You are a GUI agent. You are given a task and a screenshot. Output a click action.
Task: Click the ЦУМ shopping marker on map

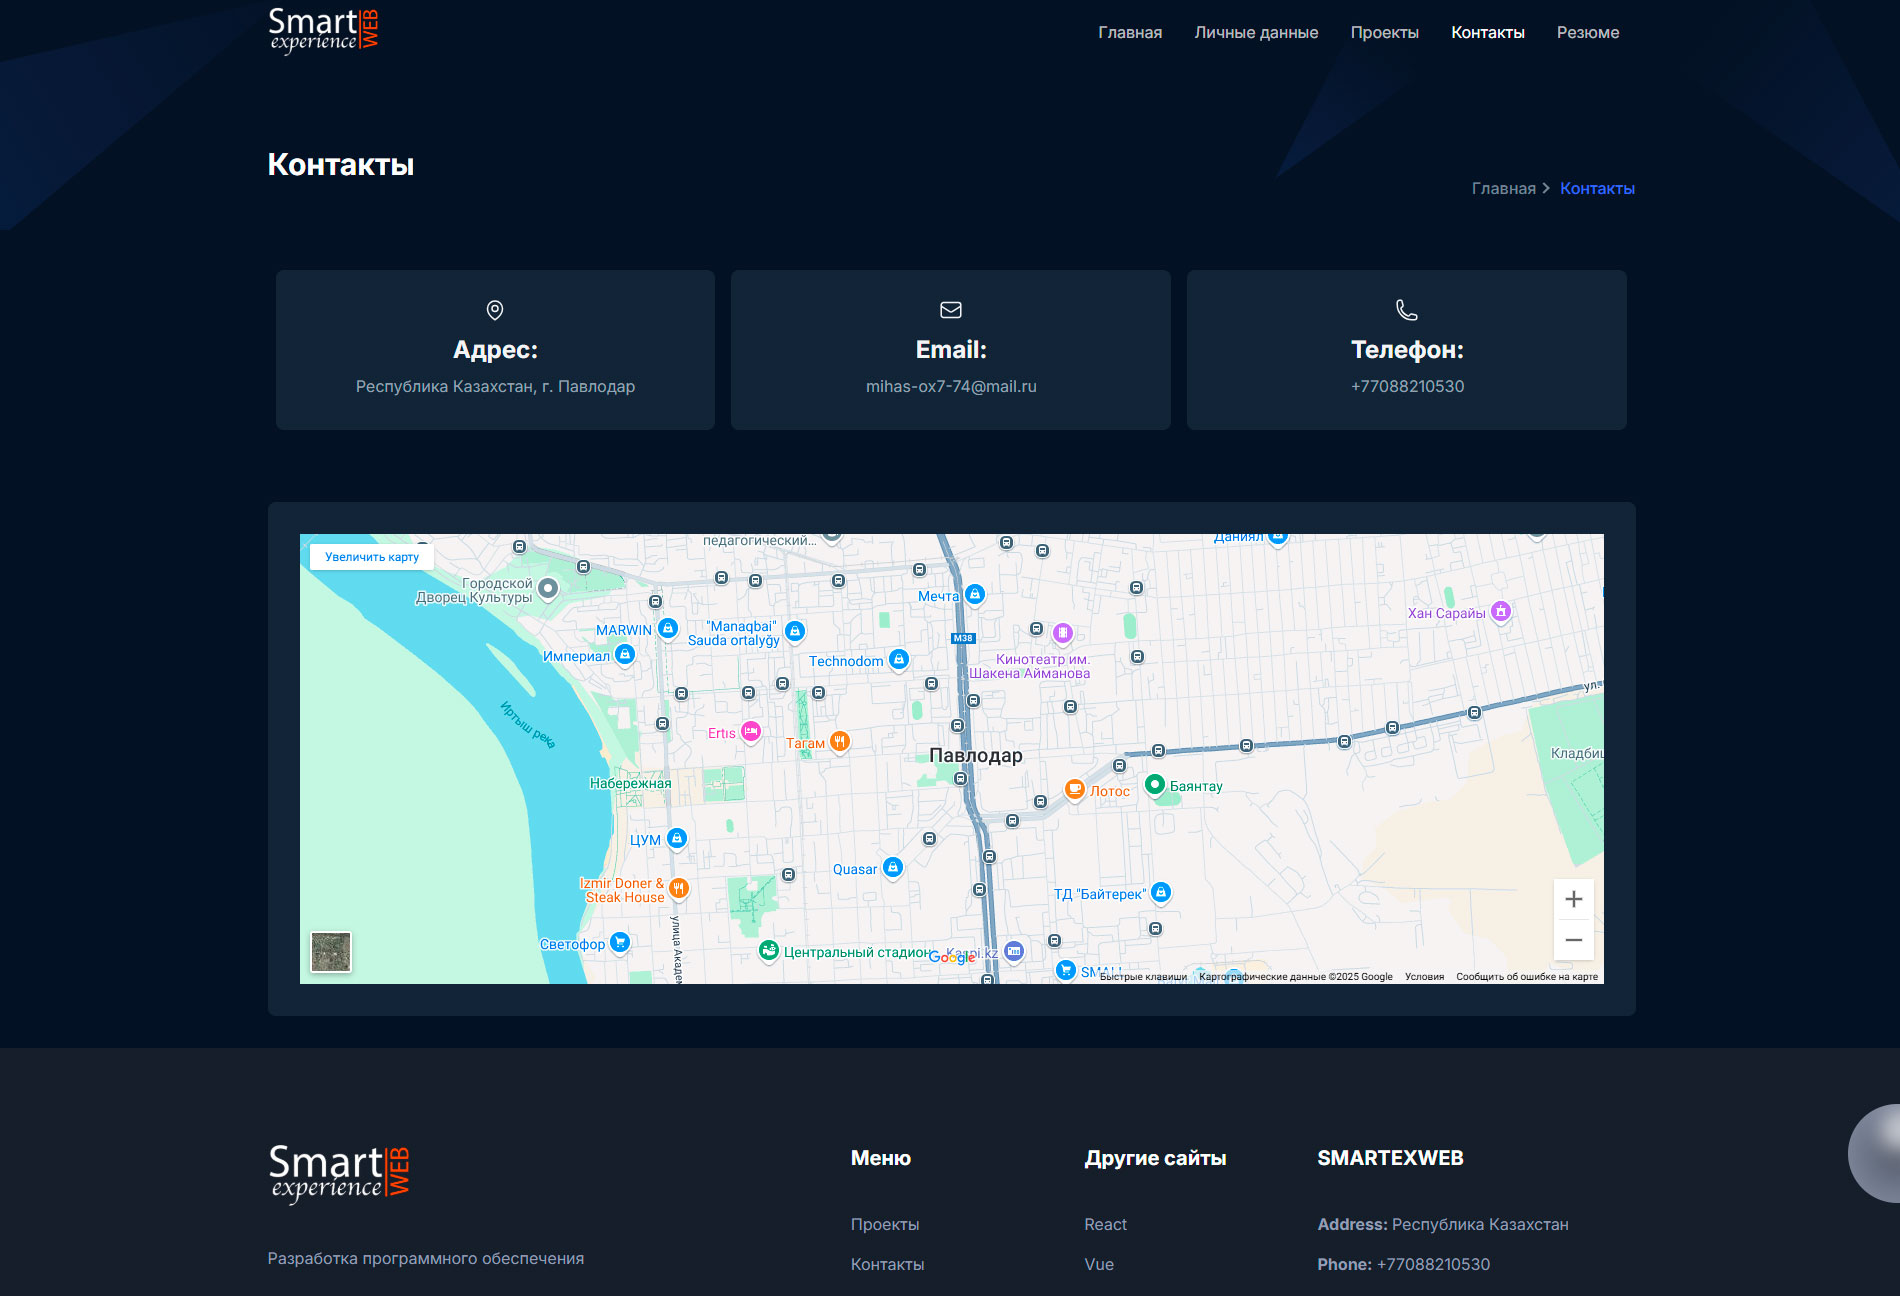677,838
